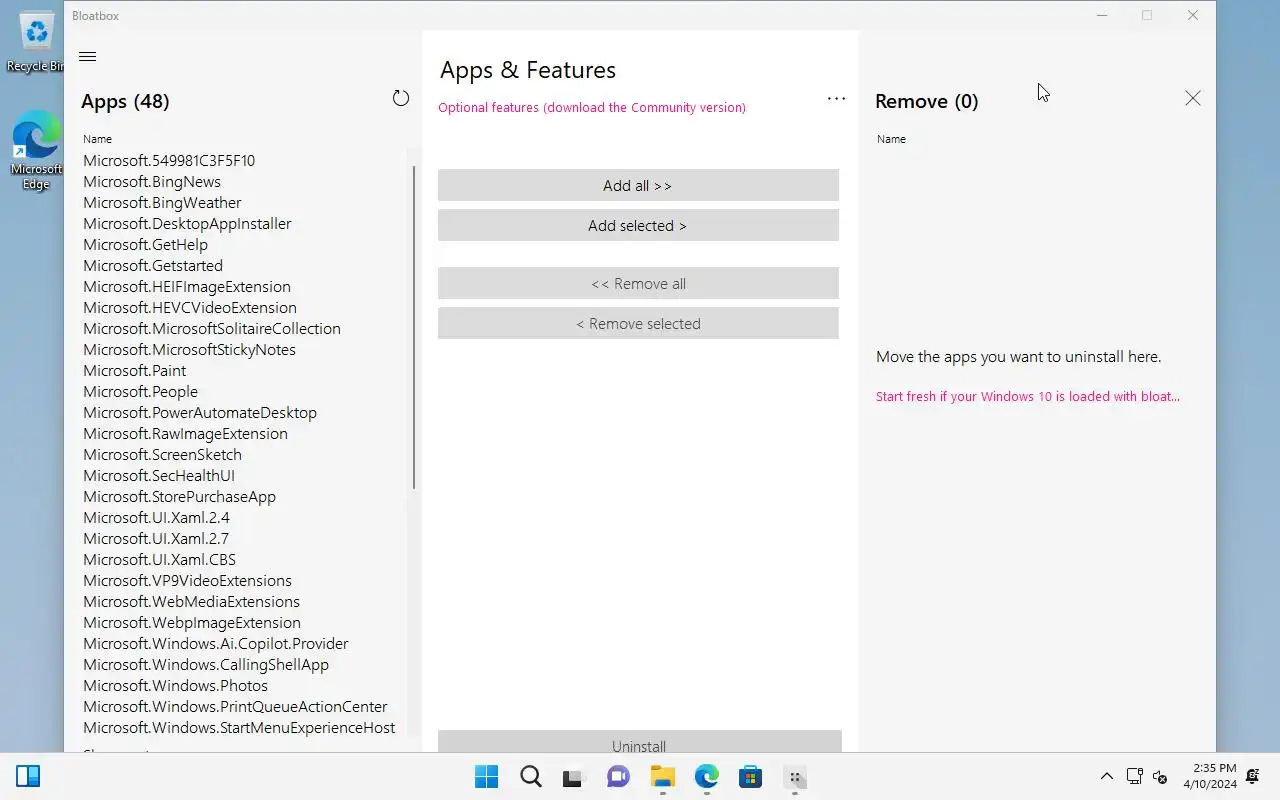Click the Uninstall button
The width and height of the screenshot is (1280, 800).
pyautogui.click(x=639, y=742)
